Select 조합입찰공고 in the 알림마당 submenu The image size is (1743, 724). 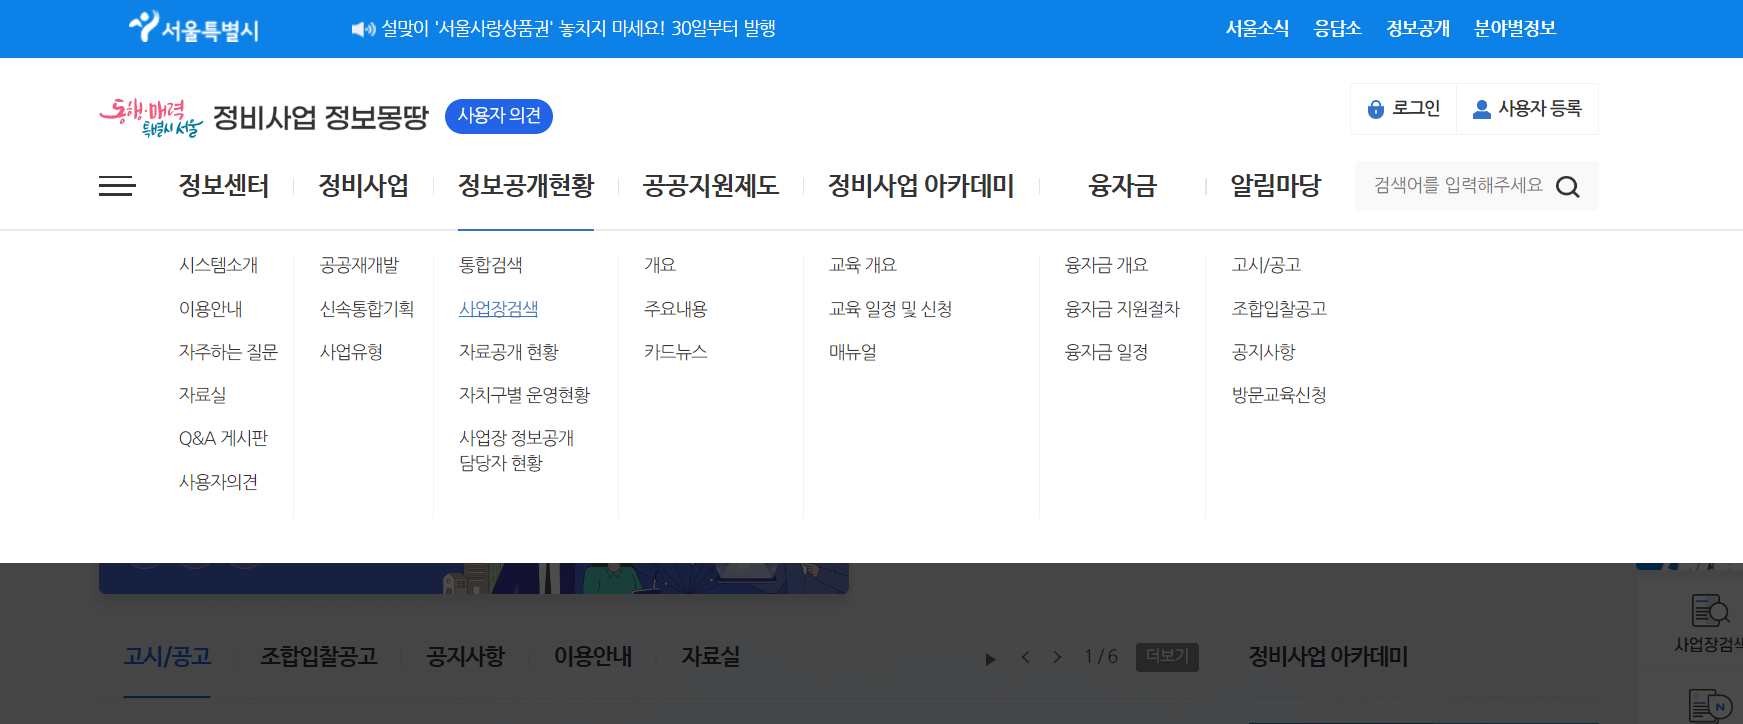coord(1279,309)
